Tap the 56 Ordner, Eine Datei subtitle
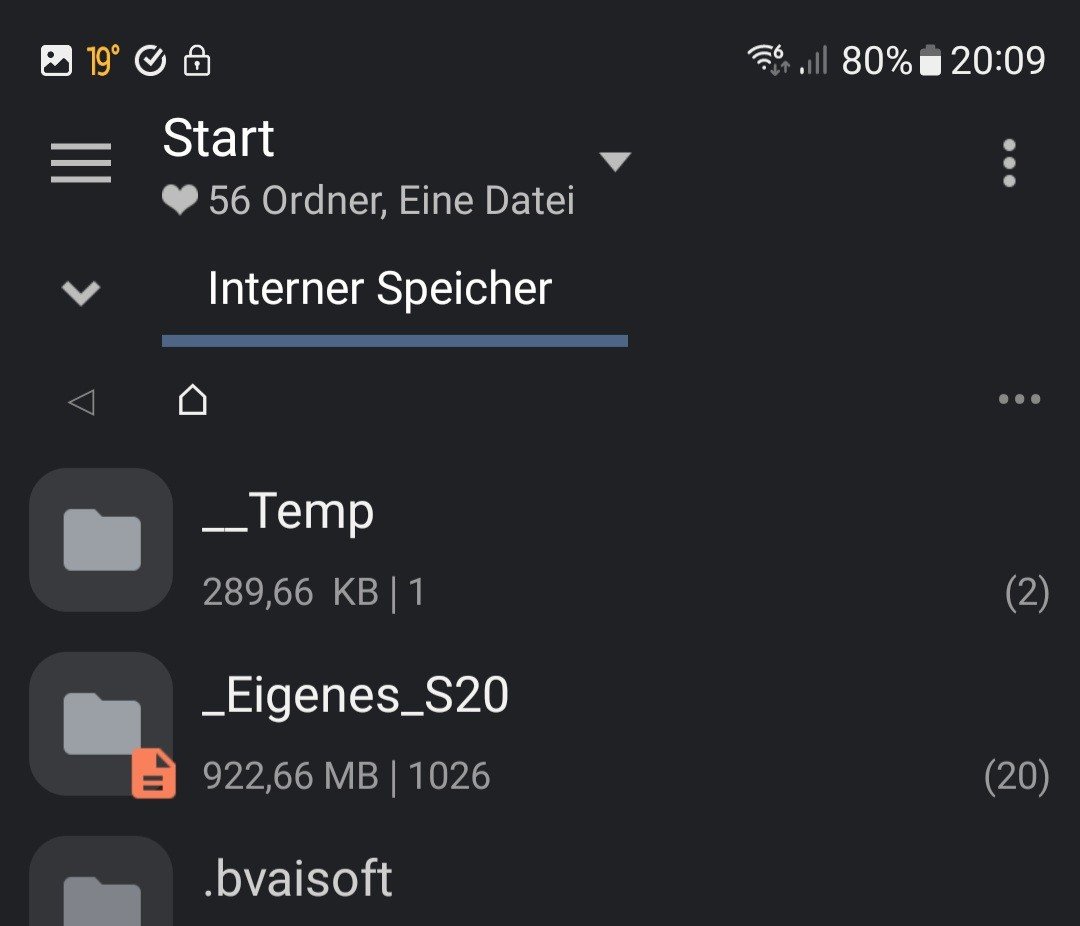 [x=391, y=202]
